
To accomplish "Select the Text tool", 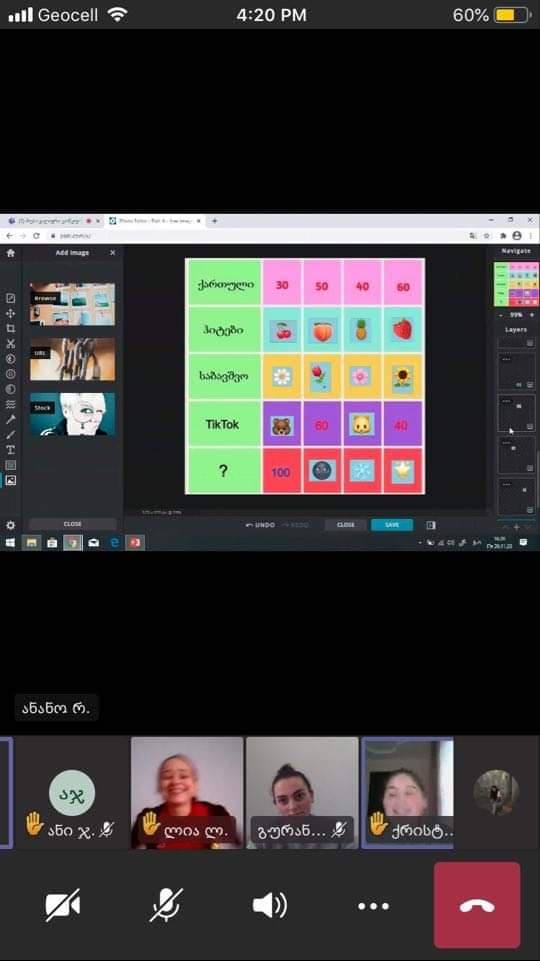I will 10,450.
